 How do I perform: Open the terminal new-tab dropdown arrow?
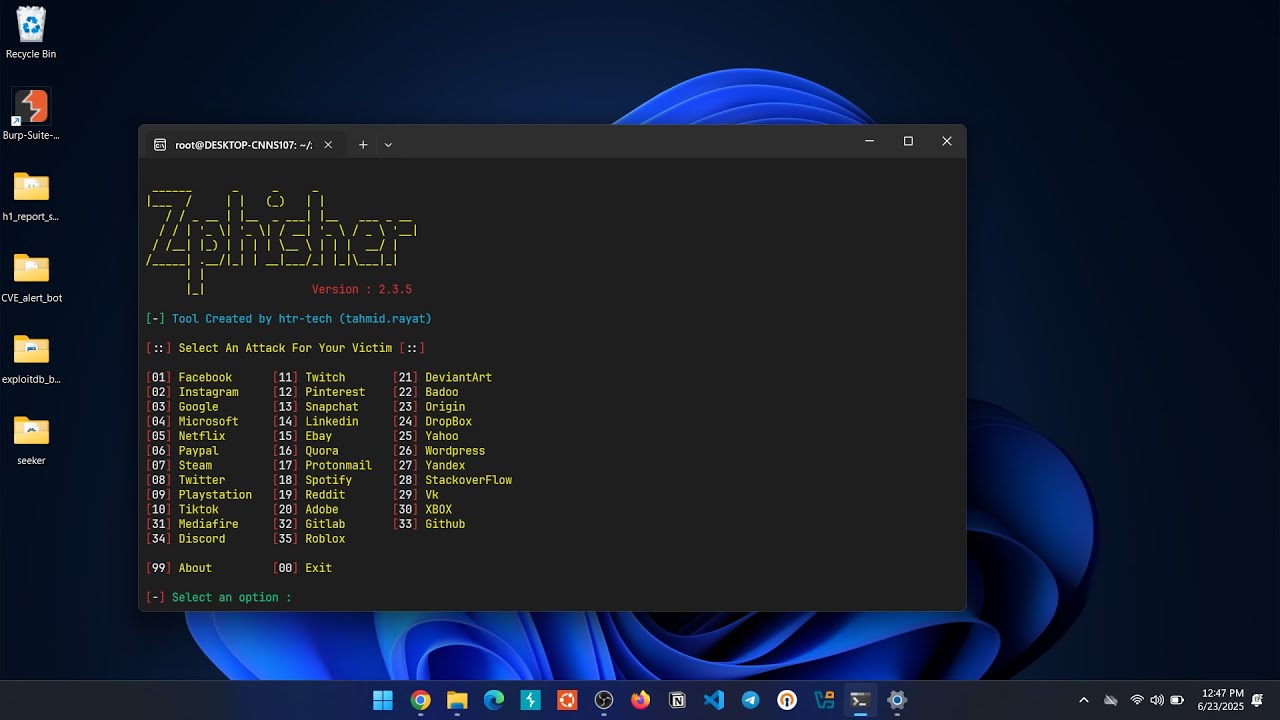coord(388,145)
